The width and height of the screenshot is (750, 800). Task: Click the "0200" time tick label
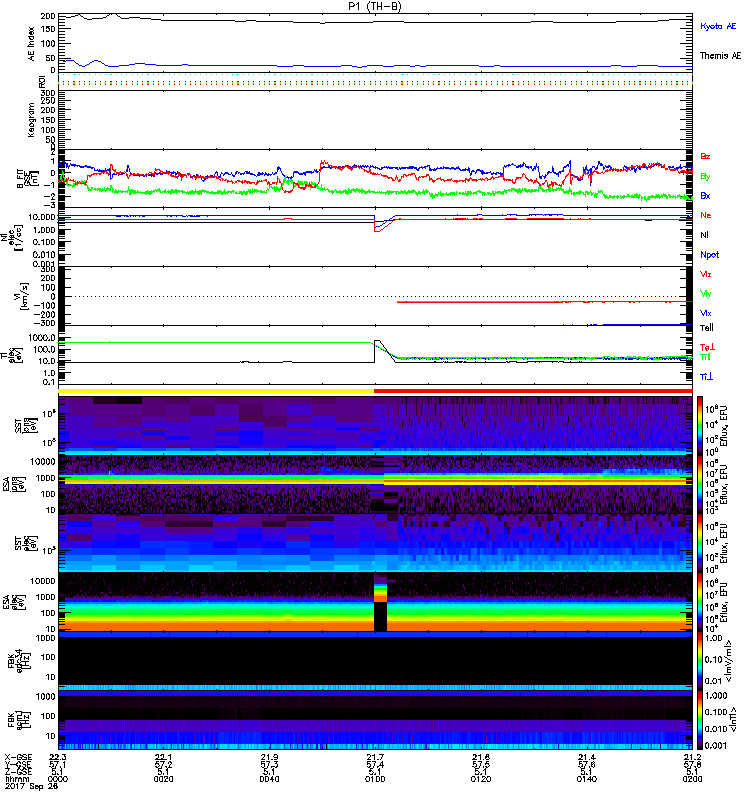(x=692, y=779)
